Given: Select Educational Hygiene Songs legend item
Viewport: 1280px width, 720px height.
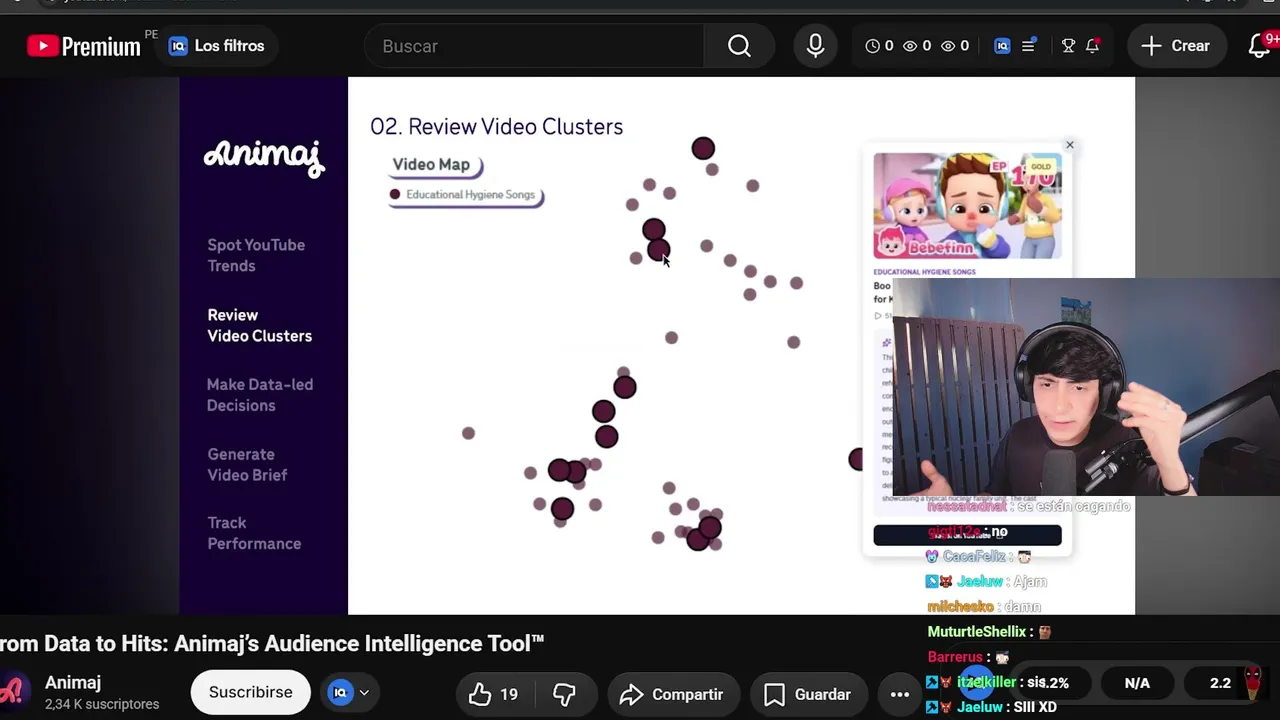Looking at the screenshot, I should pyautogui.click(x=465, y=195).
